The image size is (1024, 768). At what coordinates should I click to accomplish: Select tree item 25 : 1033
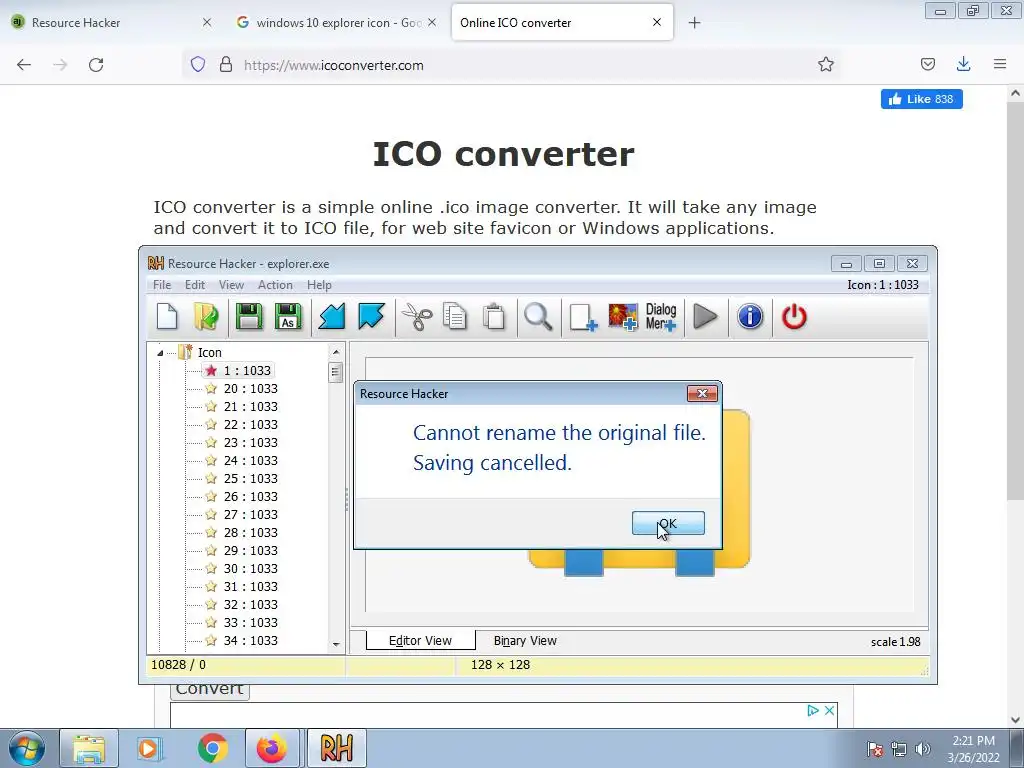click(x=251, y=479)
